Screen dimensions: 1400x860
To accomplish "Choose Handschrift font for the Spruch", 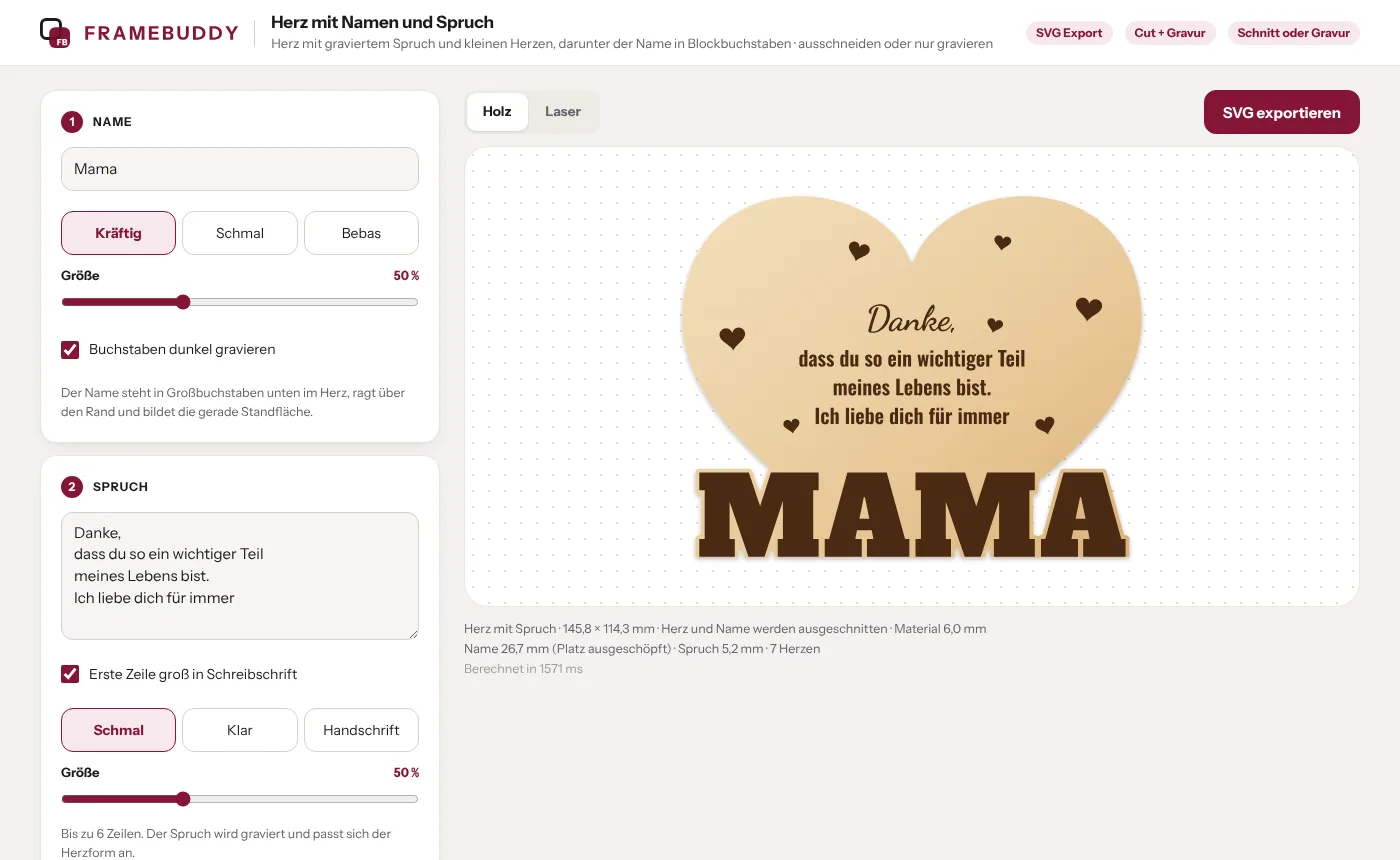I will point(361,730).
